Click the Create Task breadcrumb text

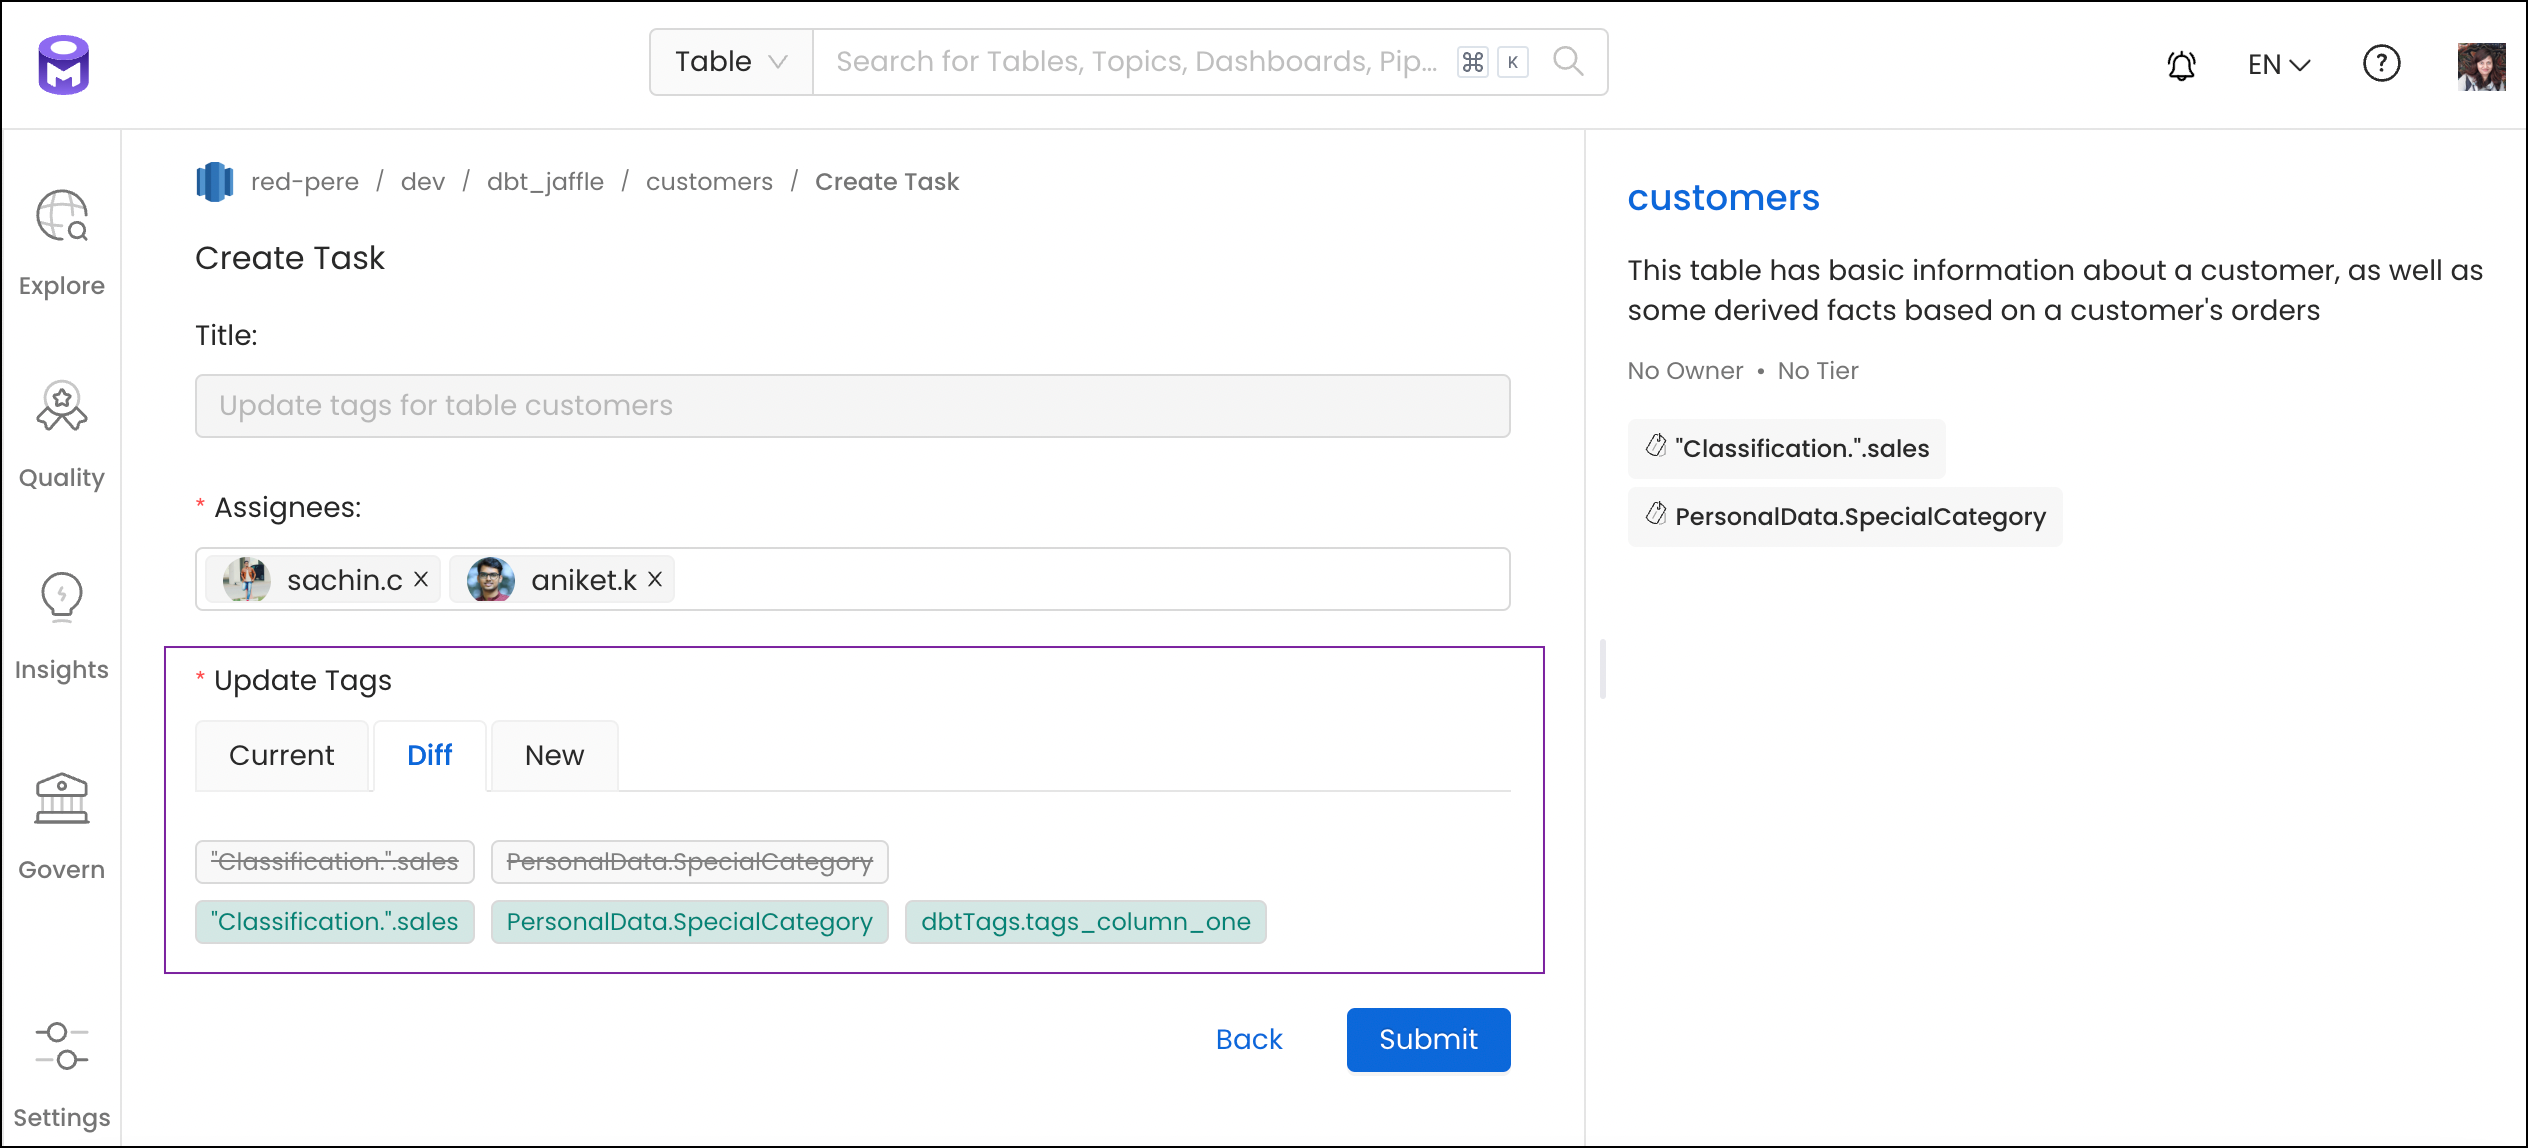click(887, 182)
